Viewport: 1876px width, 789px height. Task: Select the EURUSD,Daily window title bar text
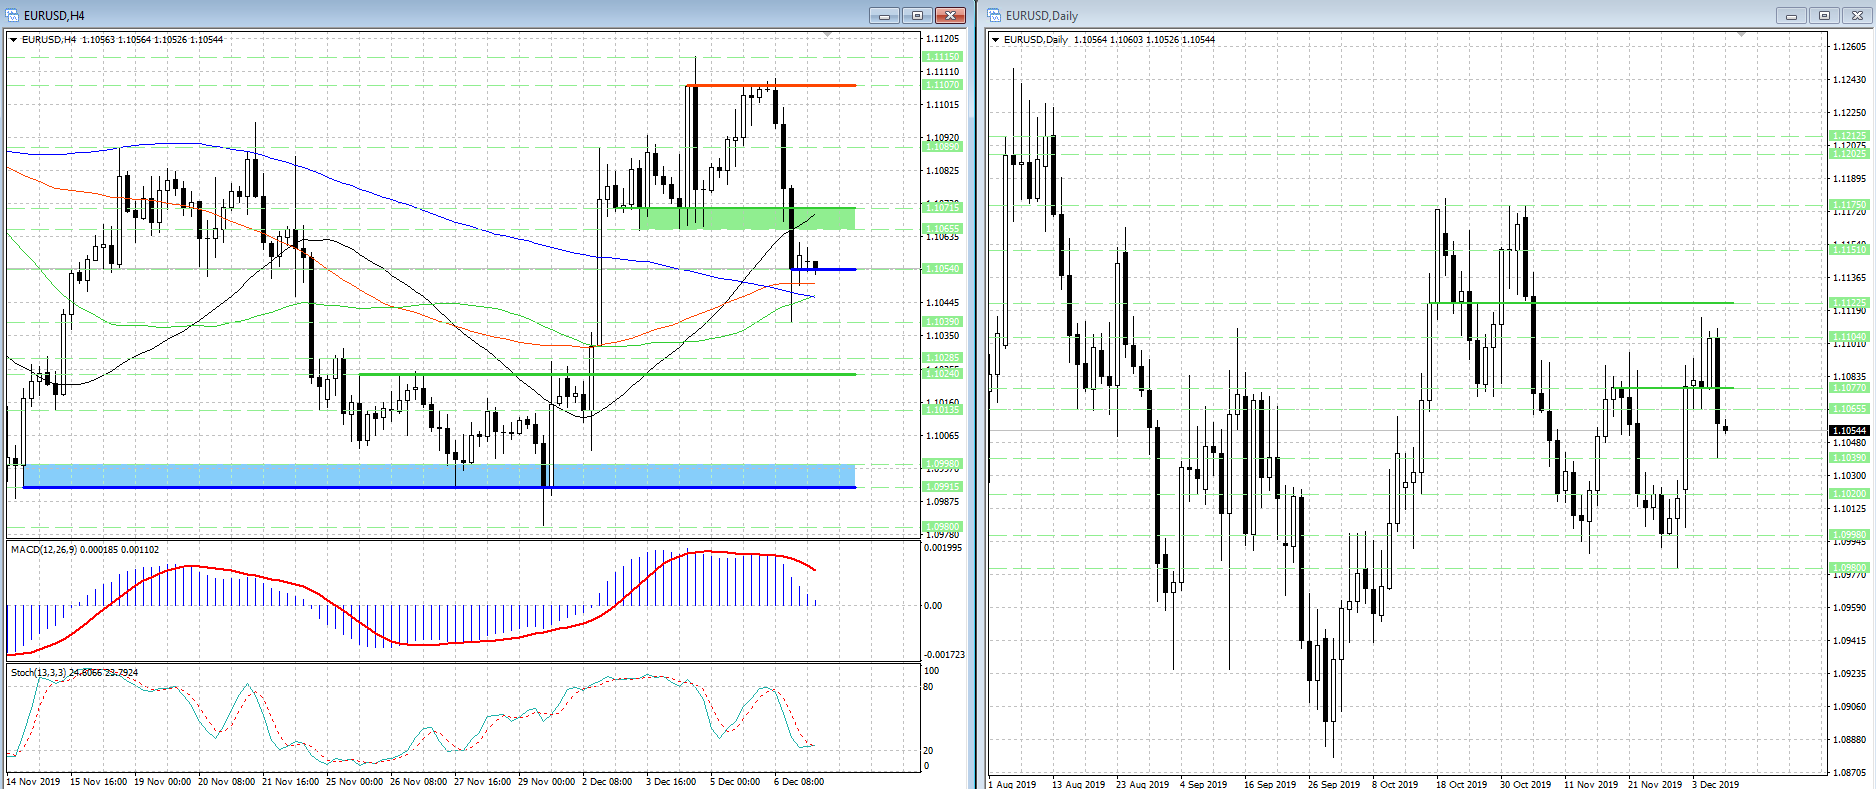pos(1042,15)
